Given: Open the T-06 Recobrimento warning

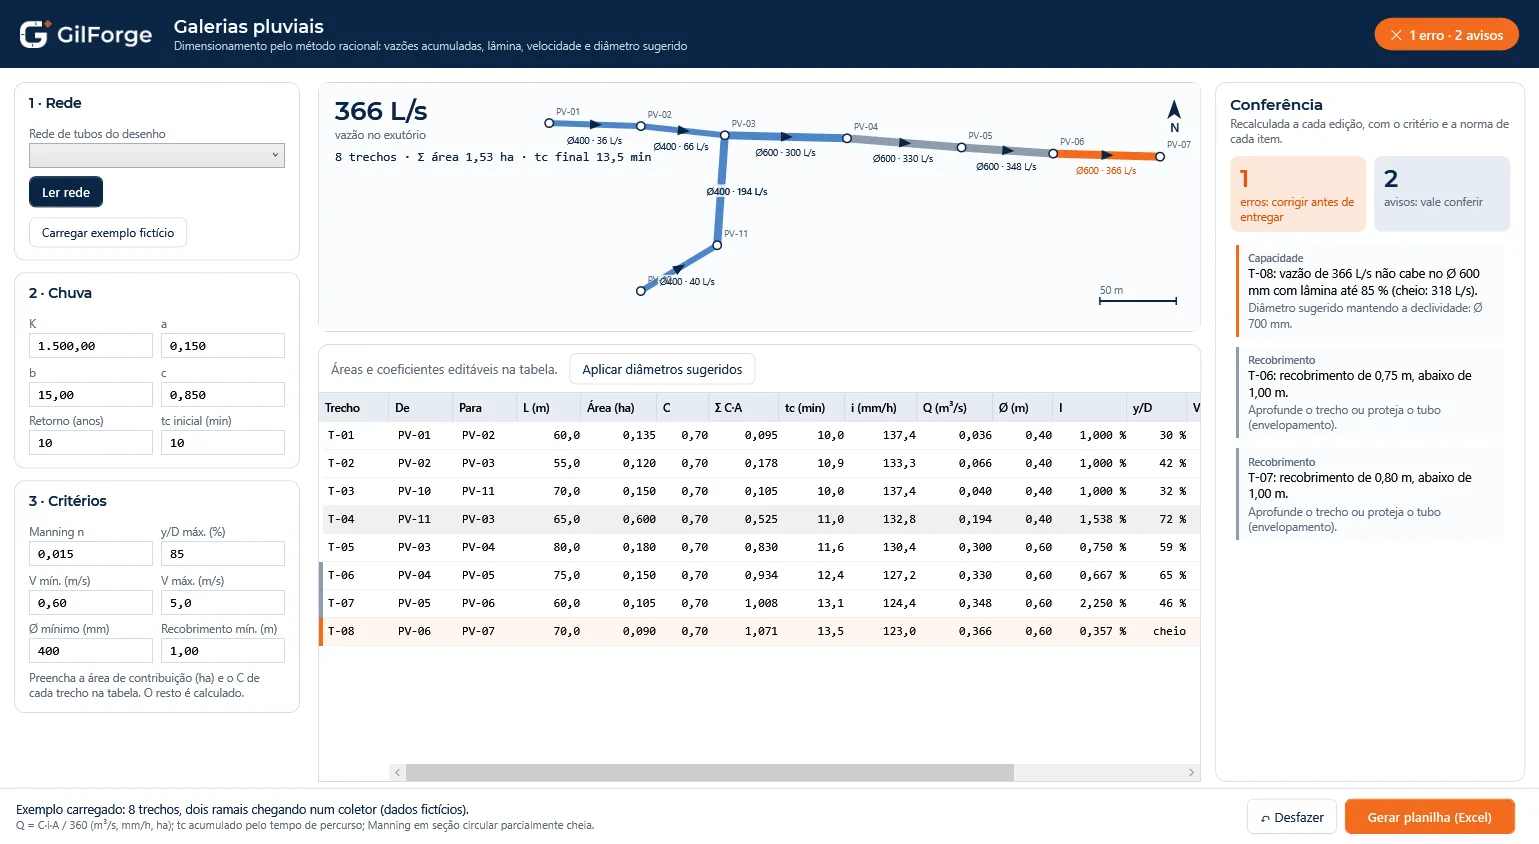Looking at the screenshot, I should click(1370, 392).
